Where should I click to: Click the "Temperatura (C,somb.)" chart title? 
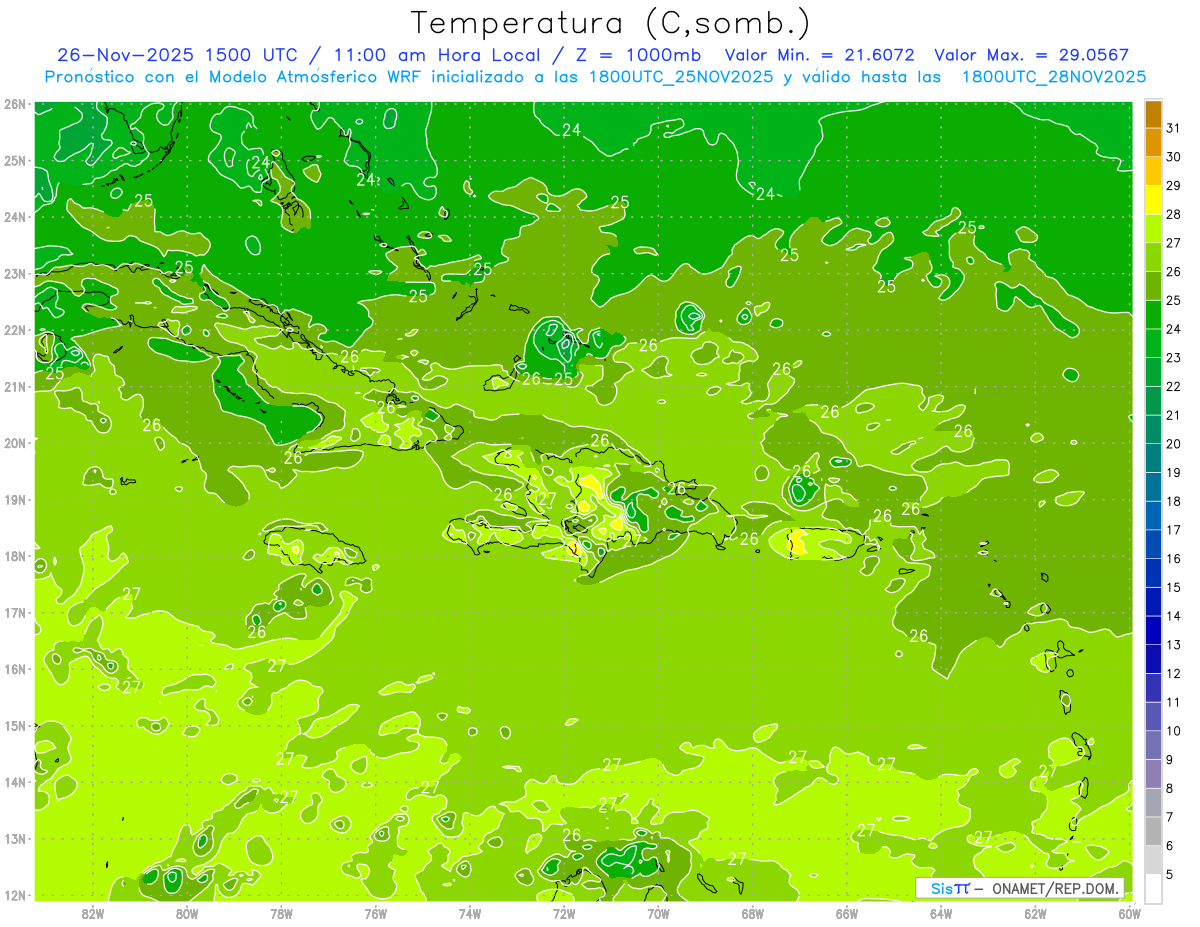tap(611, 23)
